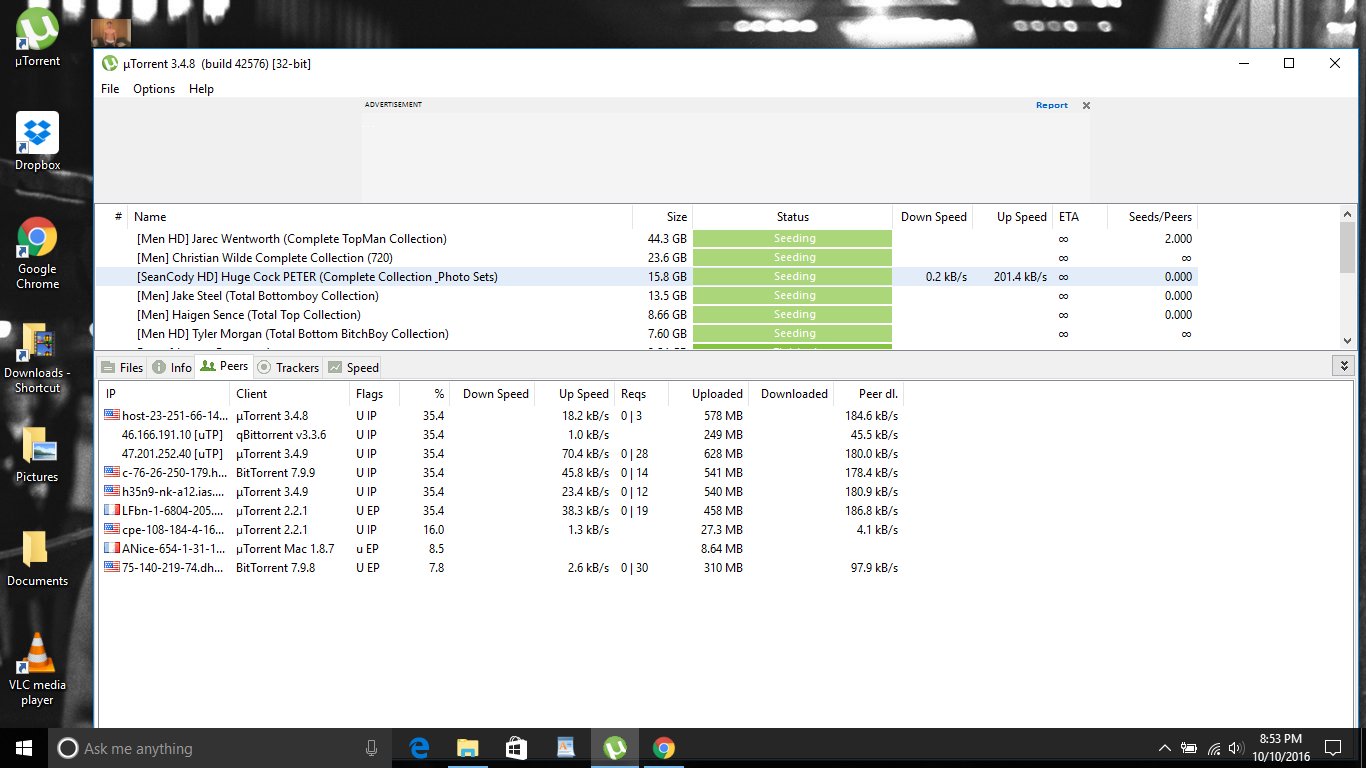1366x768 pixels.
Task: Sort torrents by the Size column header
Action: click(x=662, y=217)
